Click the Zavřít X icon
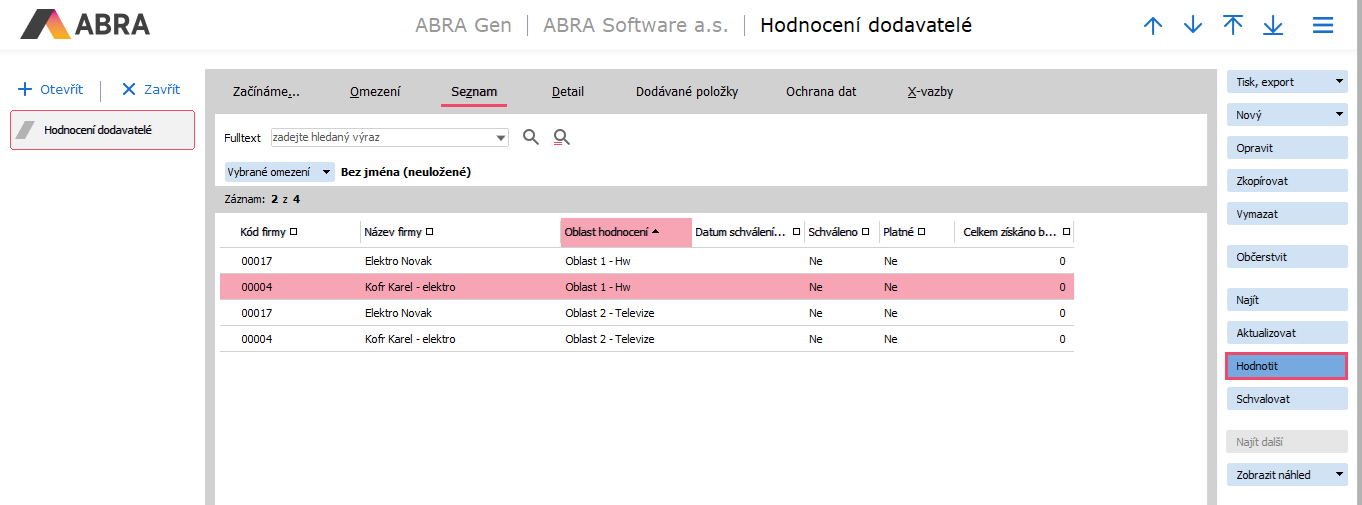 [128, 89]
